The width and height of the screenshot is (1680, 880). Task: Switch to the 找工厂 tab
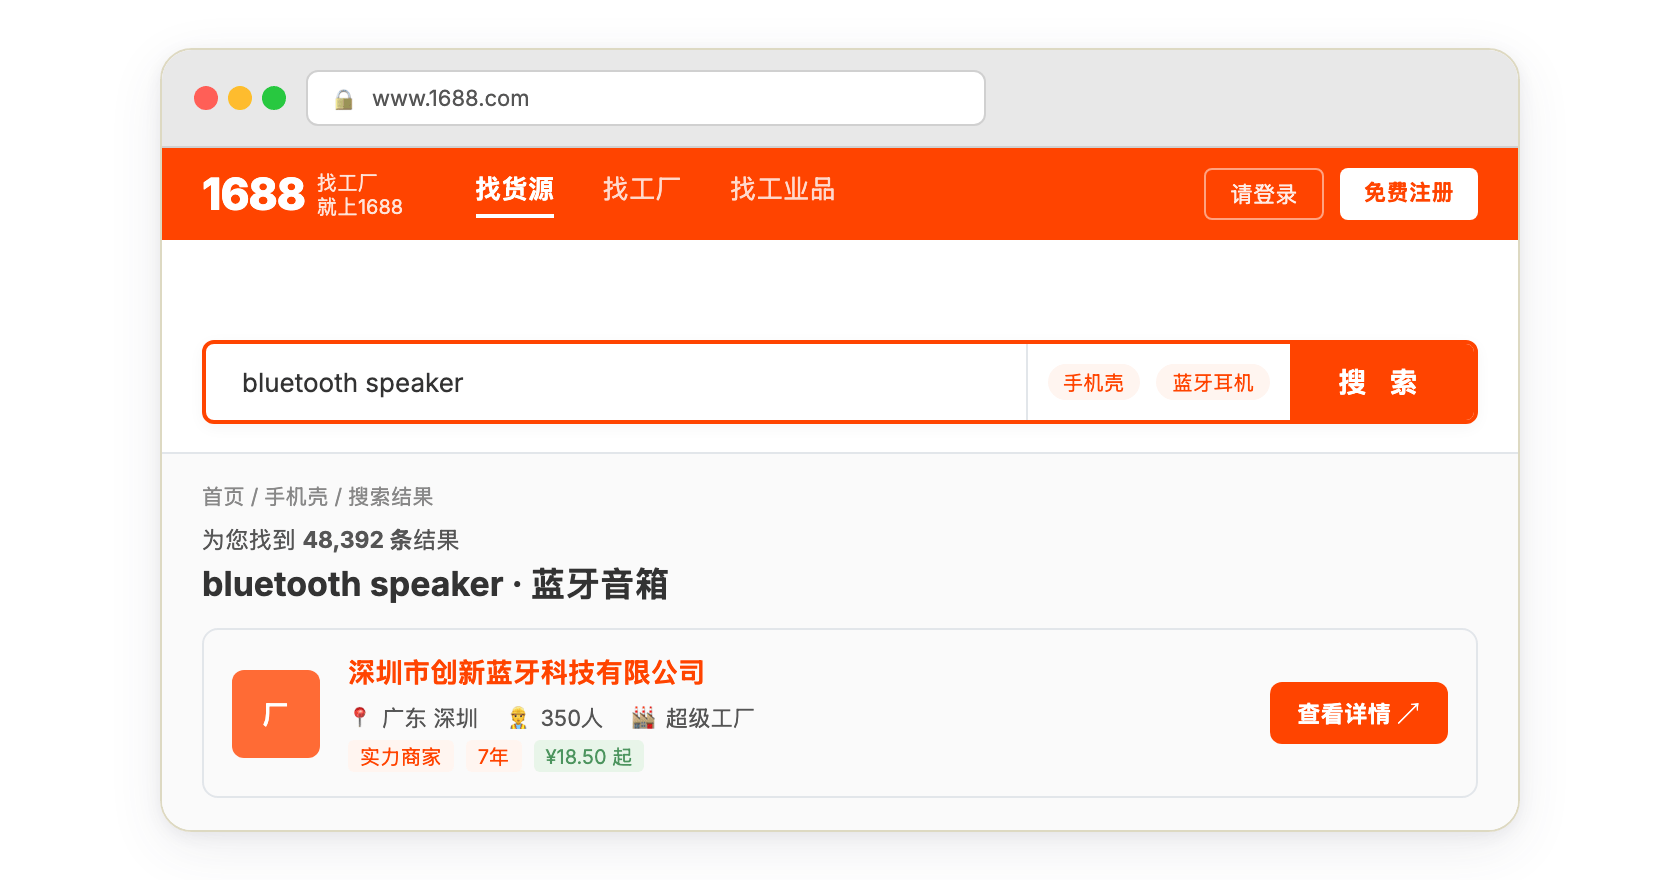641,190
